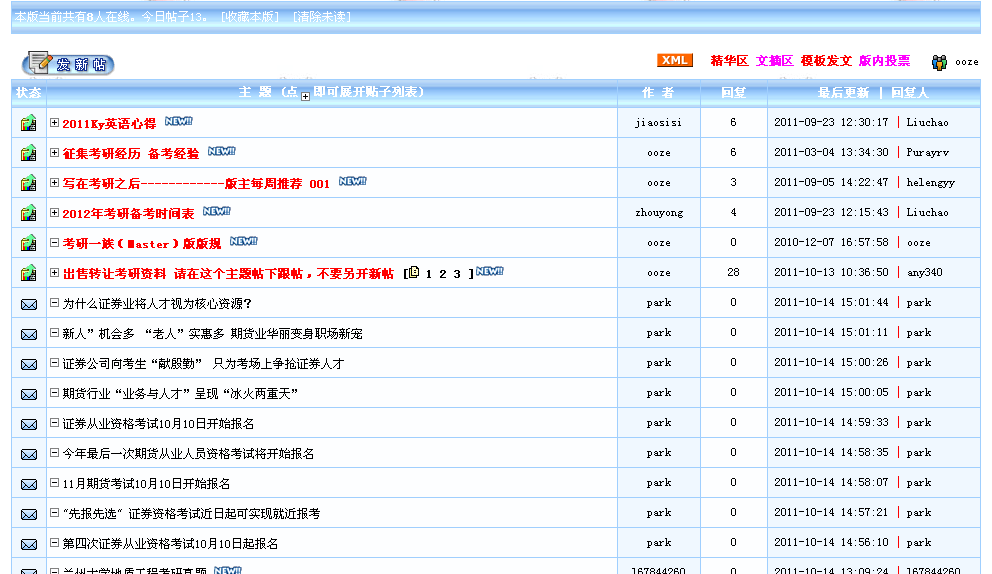Screen dimensions: 992x574
Task: Click NEW badge next to 2012年考研备考时间表
Action: [216, 211]
